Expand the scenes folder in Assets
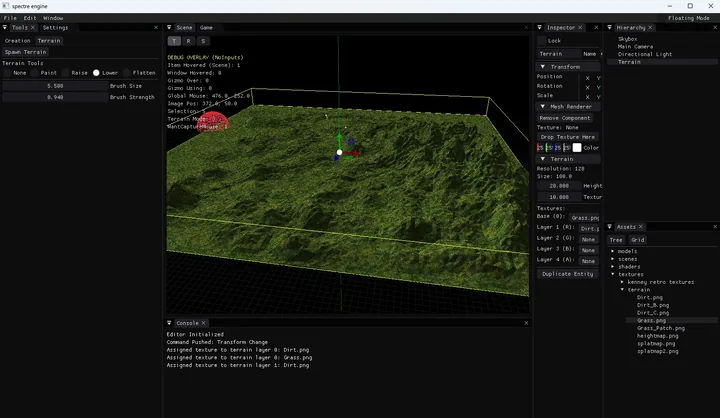Screen dimensions: 720x418 613,259
